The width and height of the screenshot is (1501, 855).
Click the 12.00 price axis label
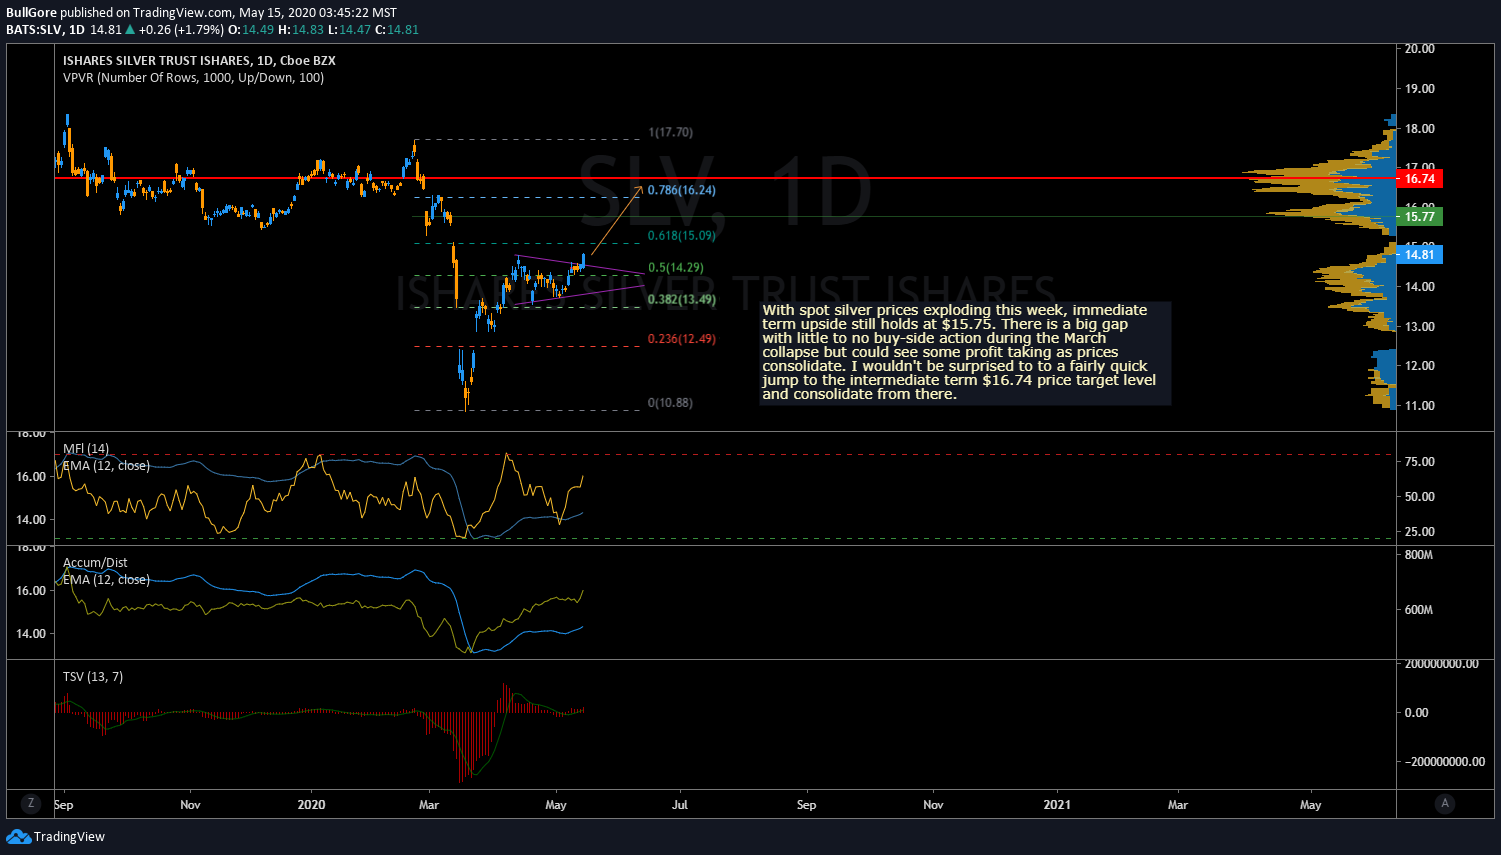point(1420,366)
